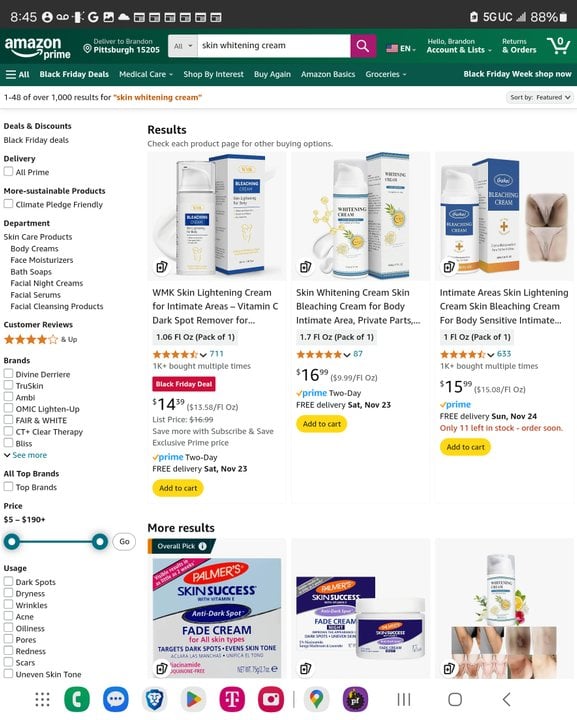577x720 pixels.
Task: Tap the view-in-room icon on WMK product image
Action: (x=162, y=267)
